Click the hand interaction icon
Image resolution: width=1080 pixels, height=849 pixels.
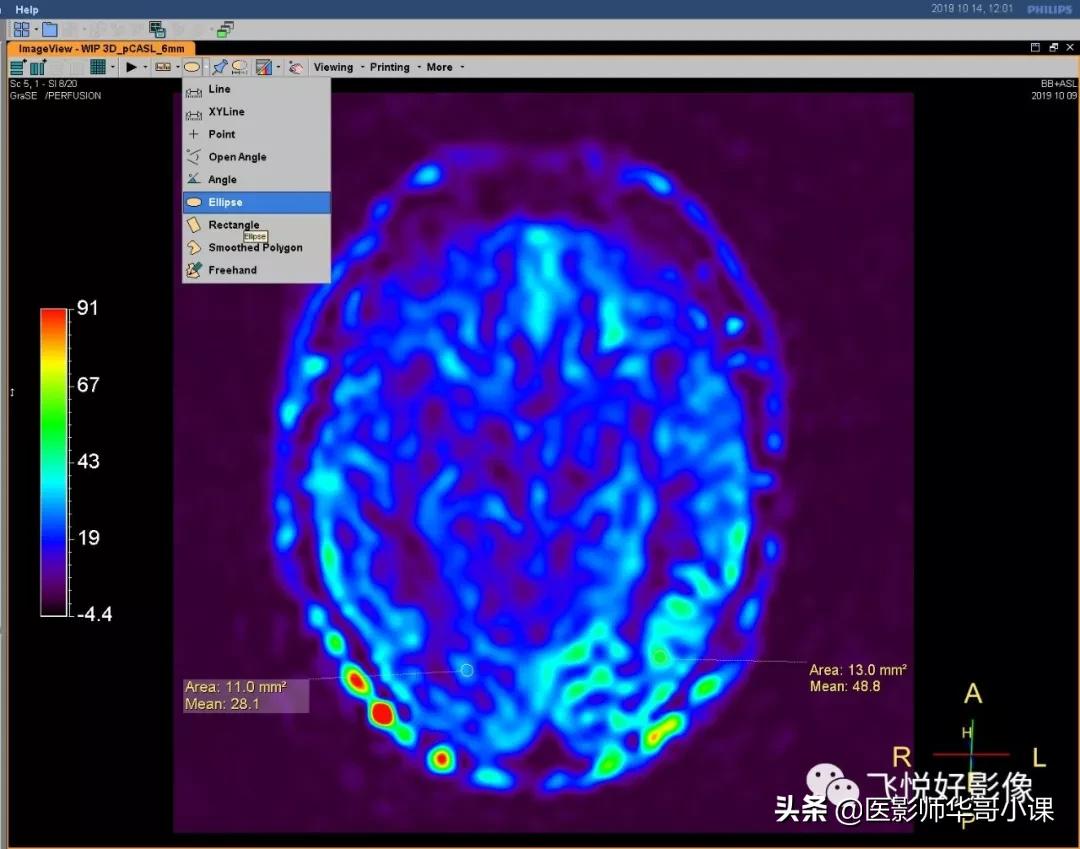tap(295, 67)
